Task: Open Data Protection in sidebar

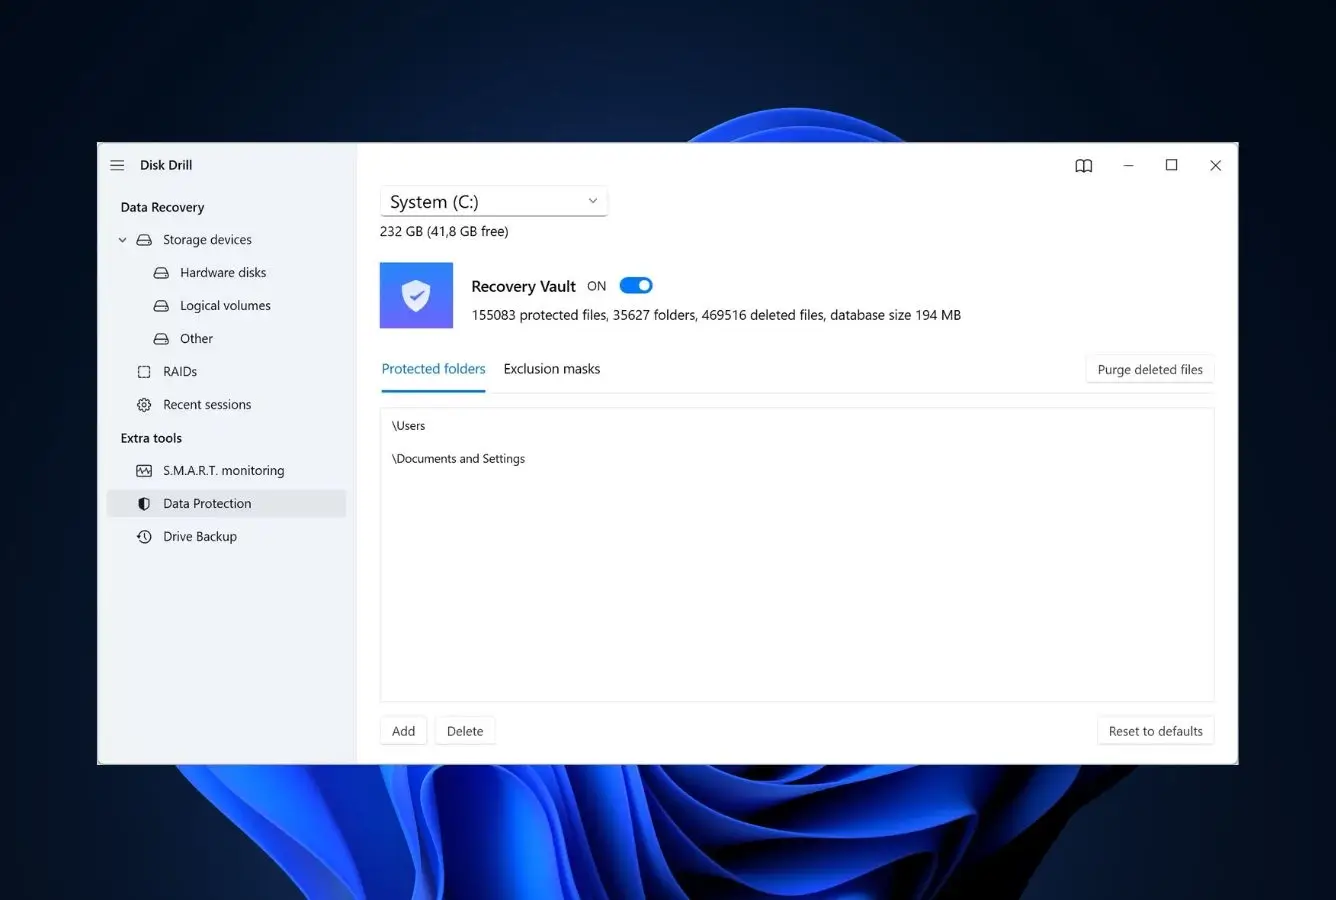Action: click(x=226, y=504)
